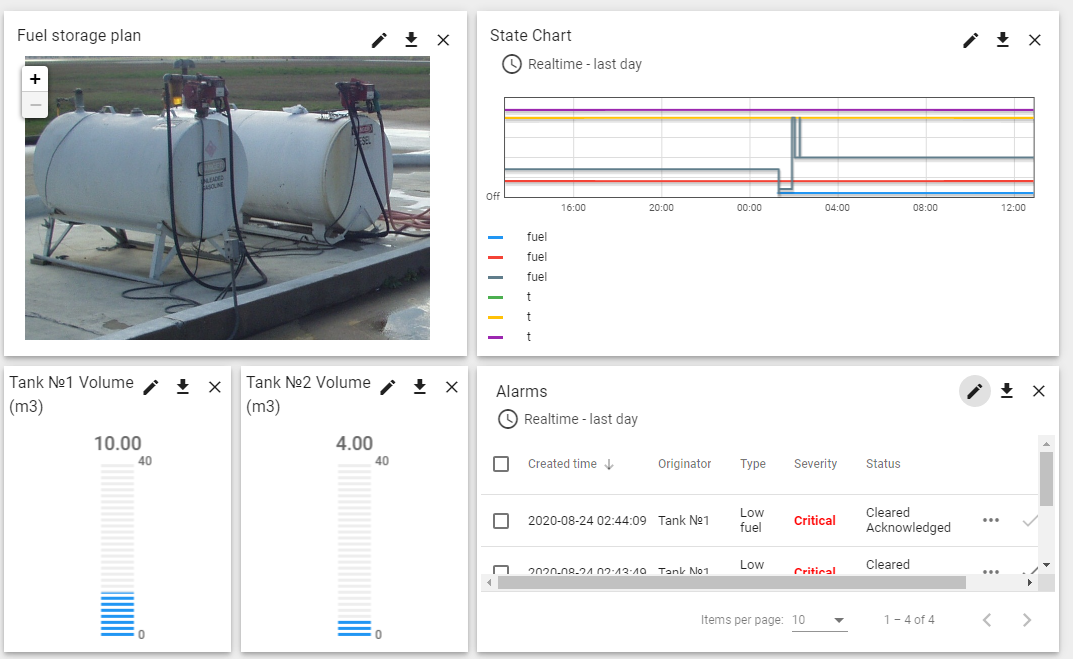This screenshot has width=1073, height=659.
Task: Select the 02:44:09 alarm row checkbox
Action: [502, 521]
